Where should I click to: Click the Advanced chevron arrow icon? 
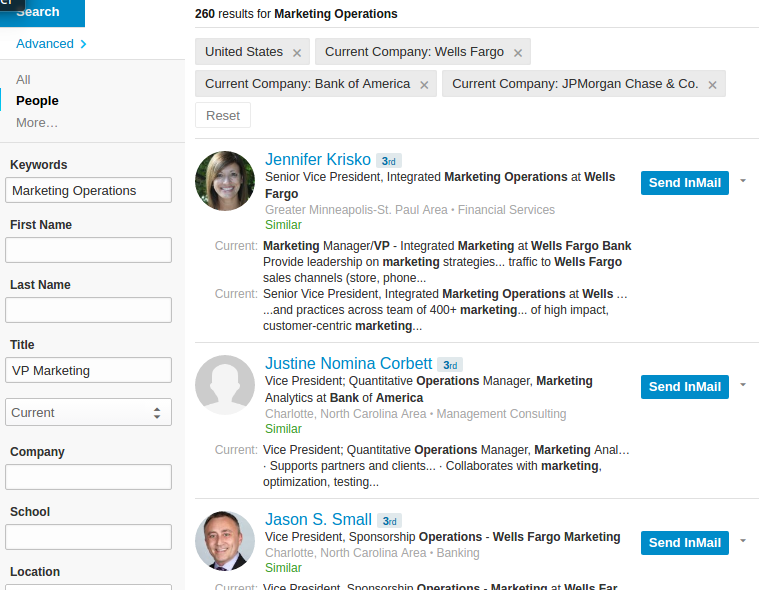coord(83,44)
